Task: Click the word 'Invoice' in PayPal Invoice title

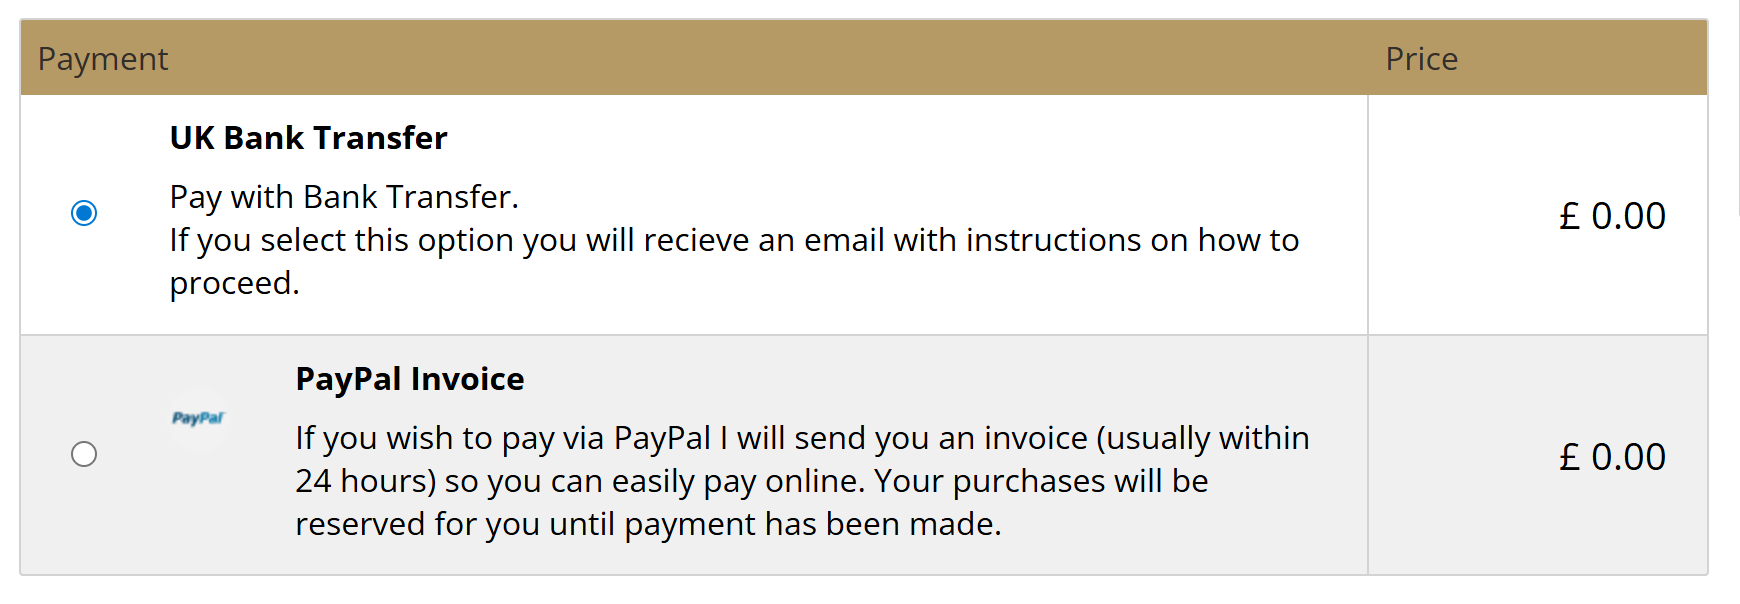Action: 467,379
